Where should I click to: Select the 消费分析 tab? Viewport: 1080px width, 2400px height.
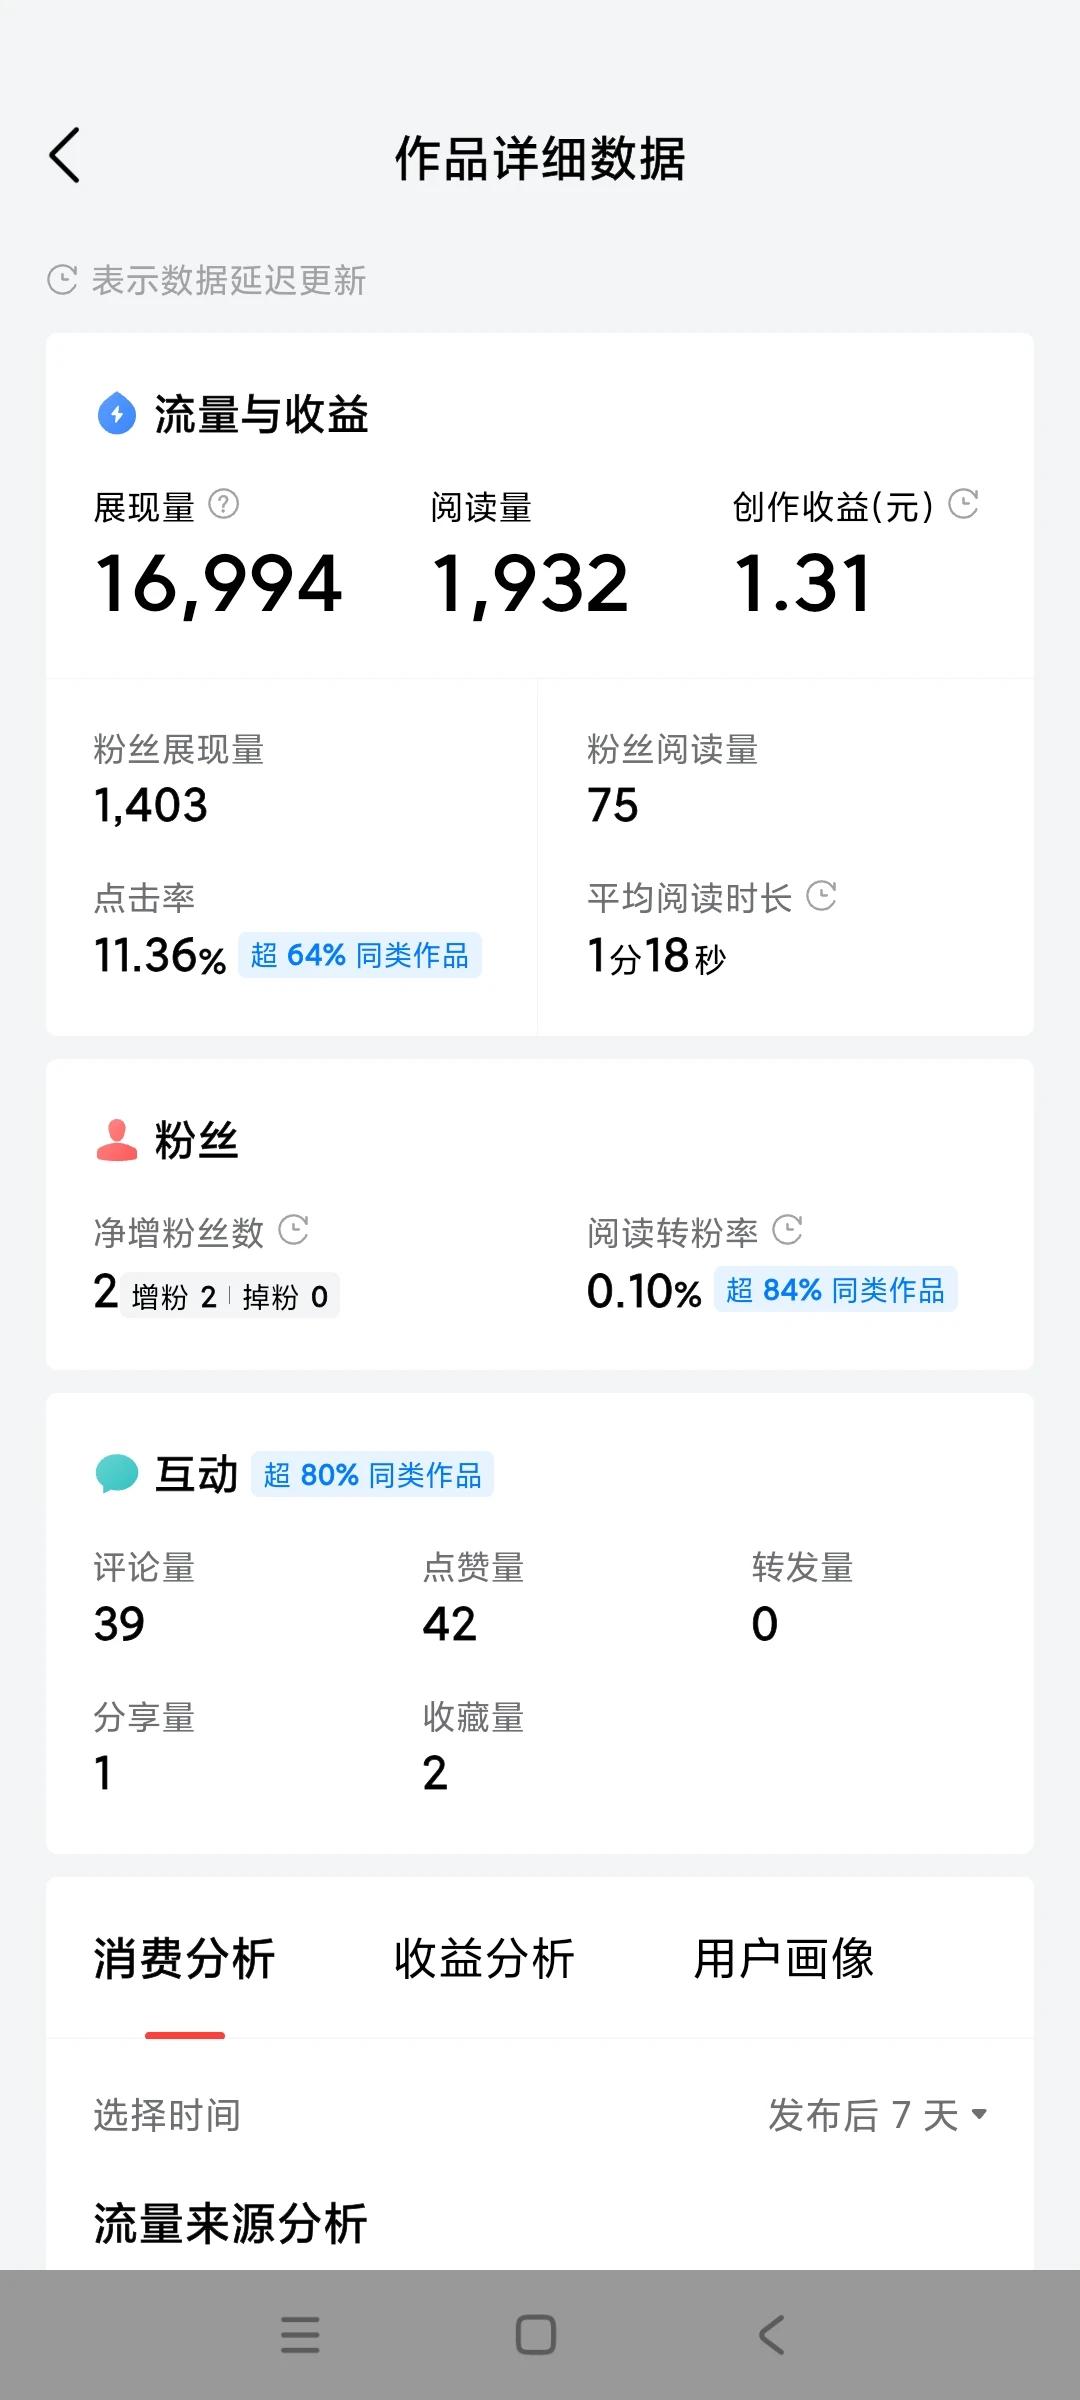tap(184, 1958)
